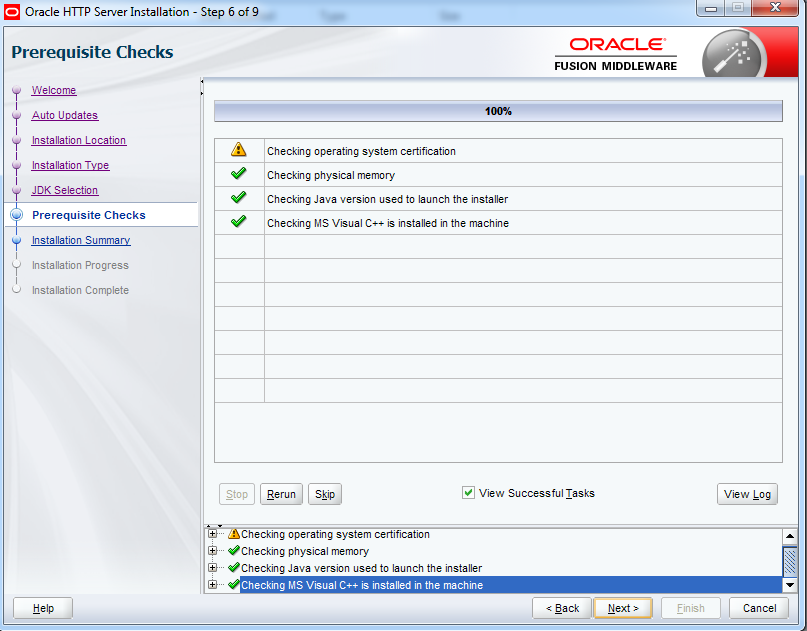
Task: Expand Checking operating system certification tree node
Action: click(212, 534)
